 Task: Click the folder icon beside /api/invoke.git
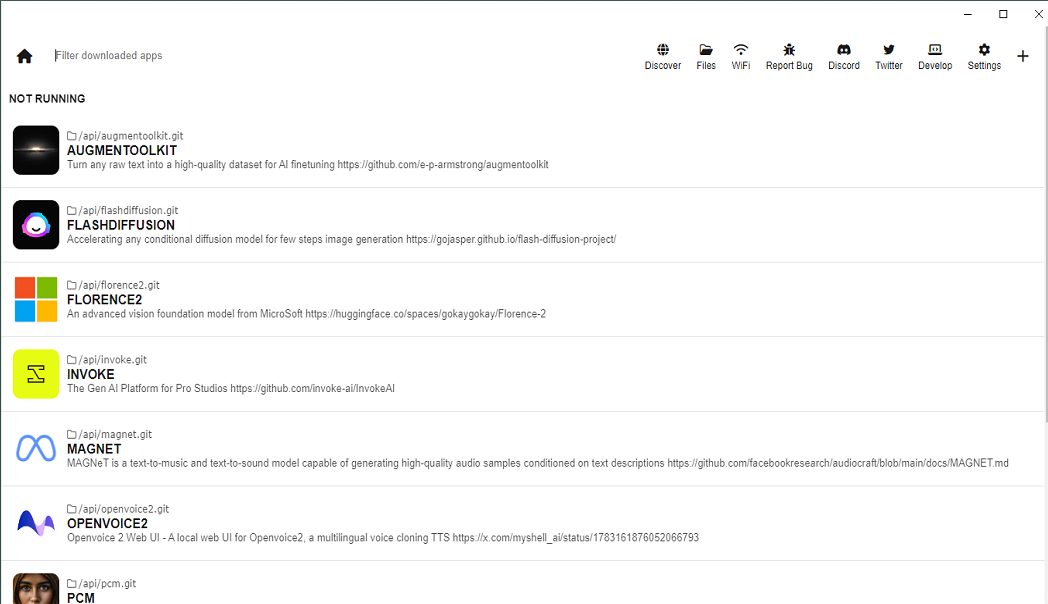click(72, 359)
